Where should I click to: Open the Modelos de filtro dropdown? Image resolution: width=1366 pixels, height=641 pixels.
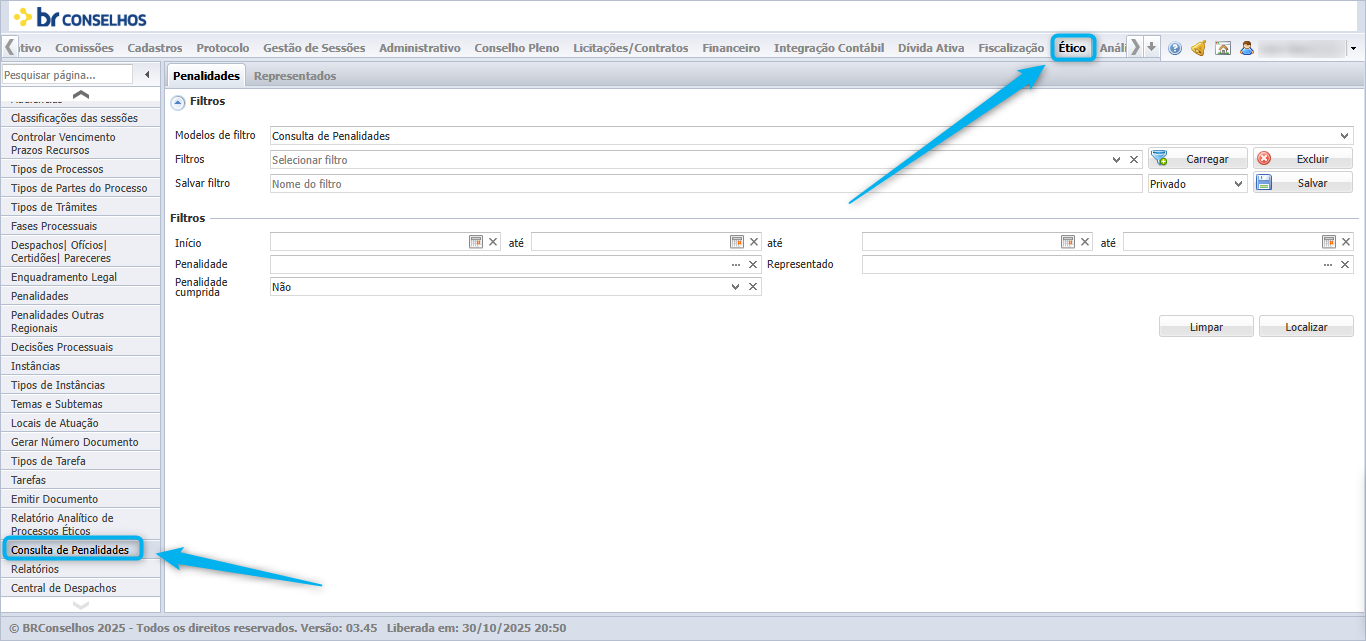tap(1345, 136)
